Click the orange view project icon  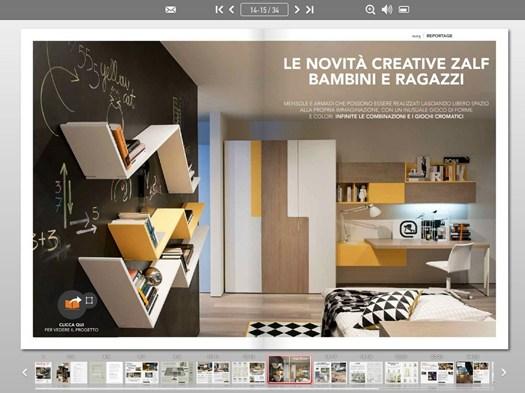click(72, 303)
